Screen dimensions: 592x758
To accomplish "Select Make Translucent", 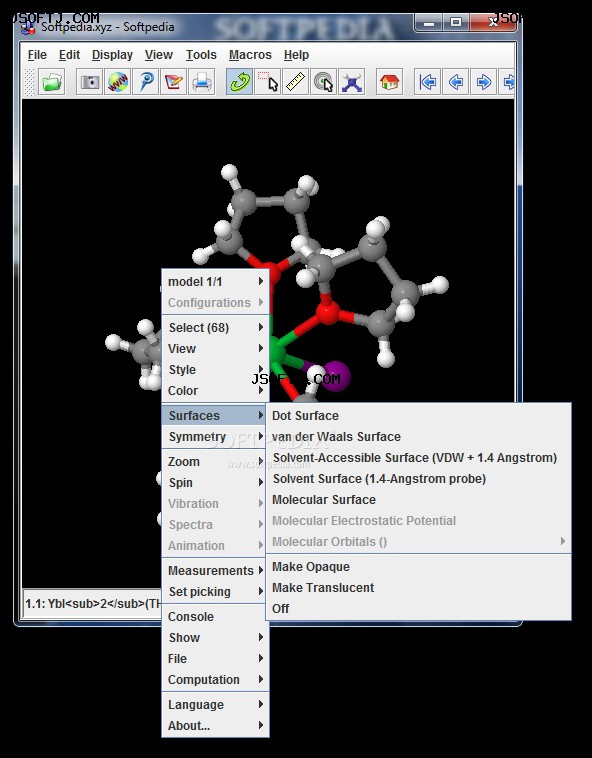I will click(419, 588).
